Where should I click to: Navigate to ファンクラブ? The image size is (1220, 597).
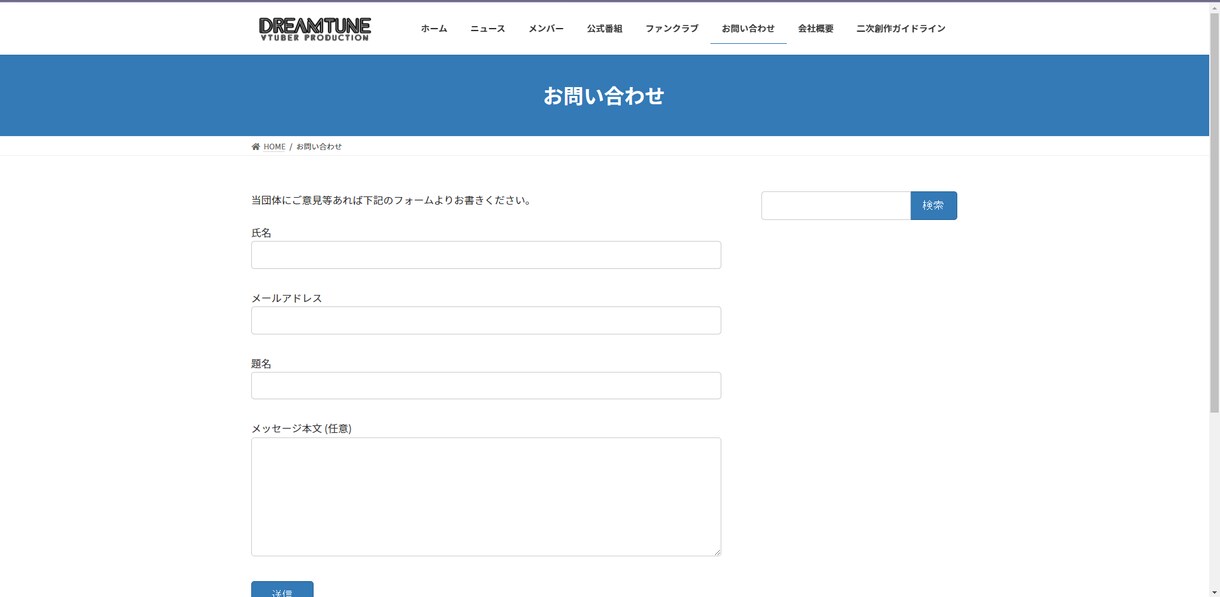point(672,29)
